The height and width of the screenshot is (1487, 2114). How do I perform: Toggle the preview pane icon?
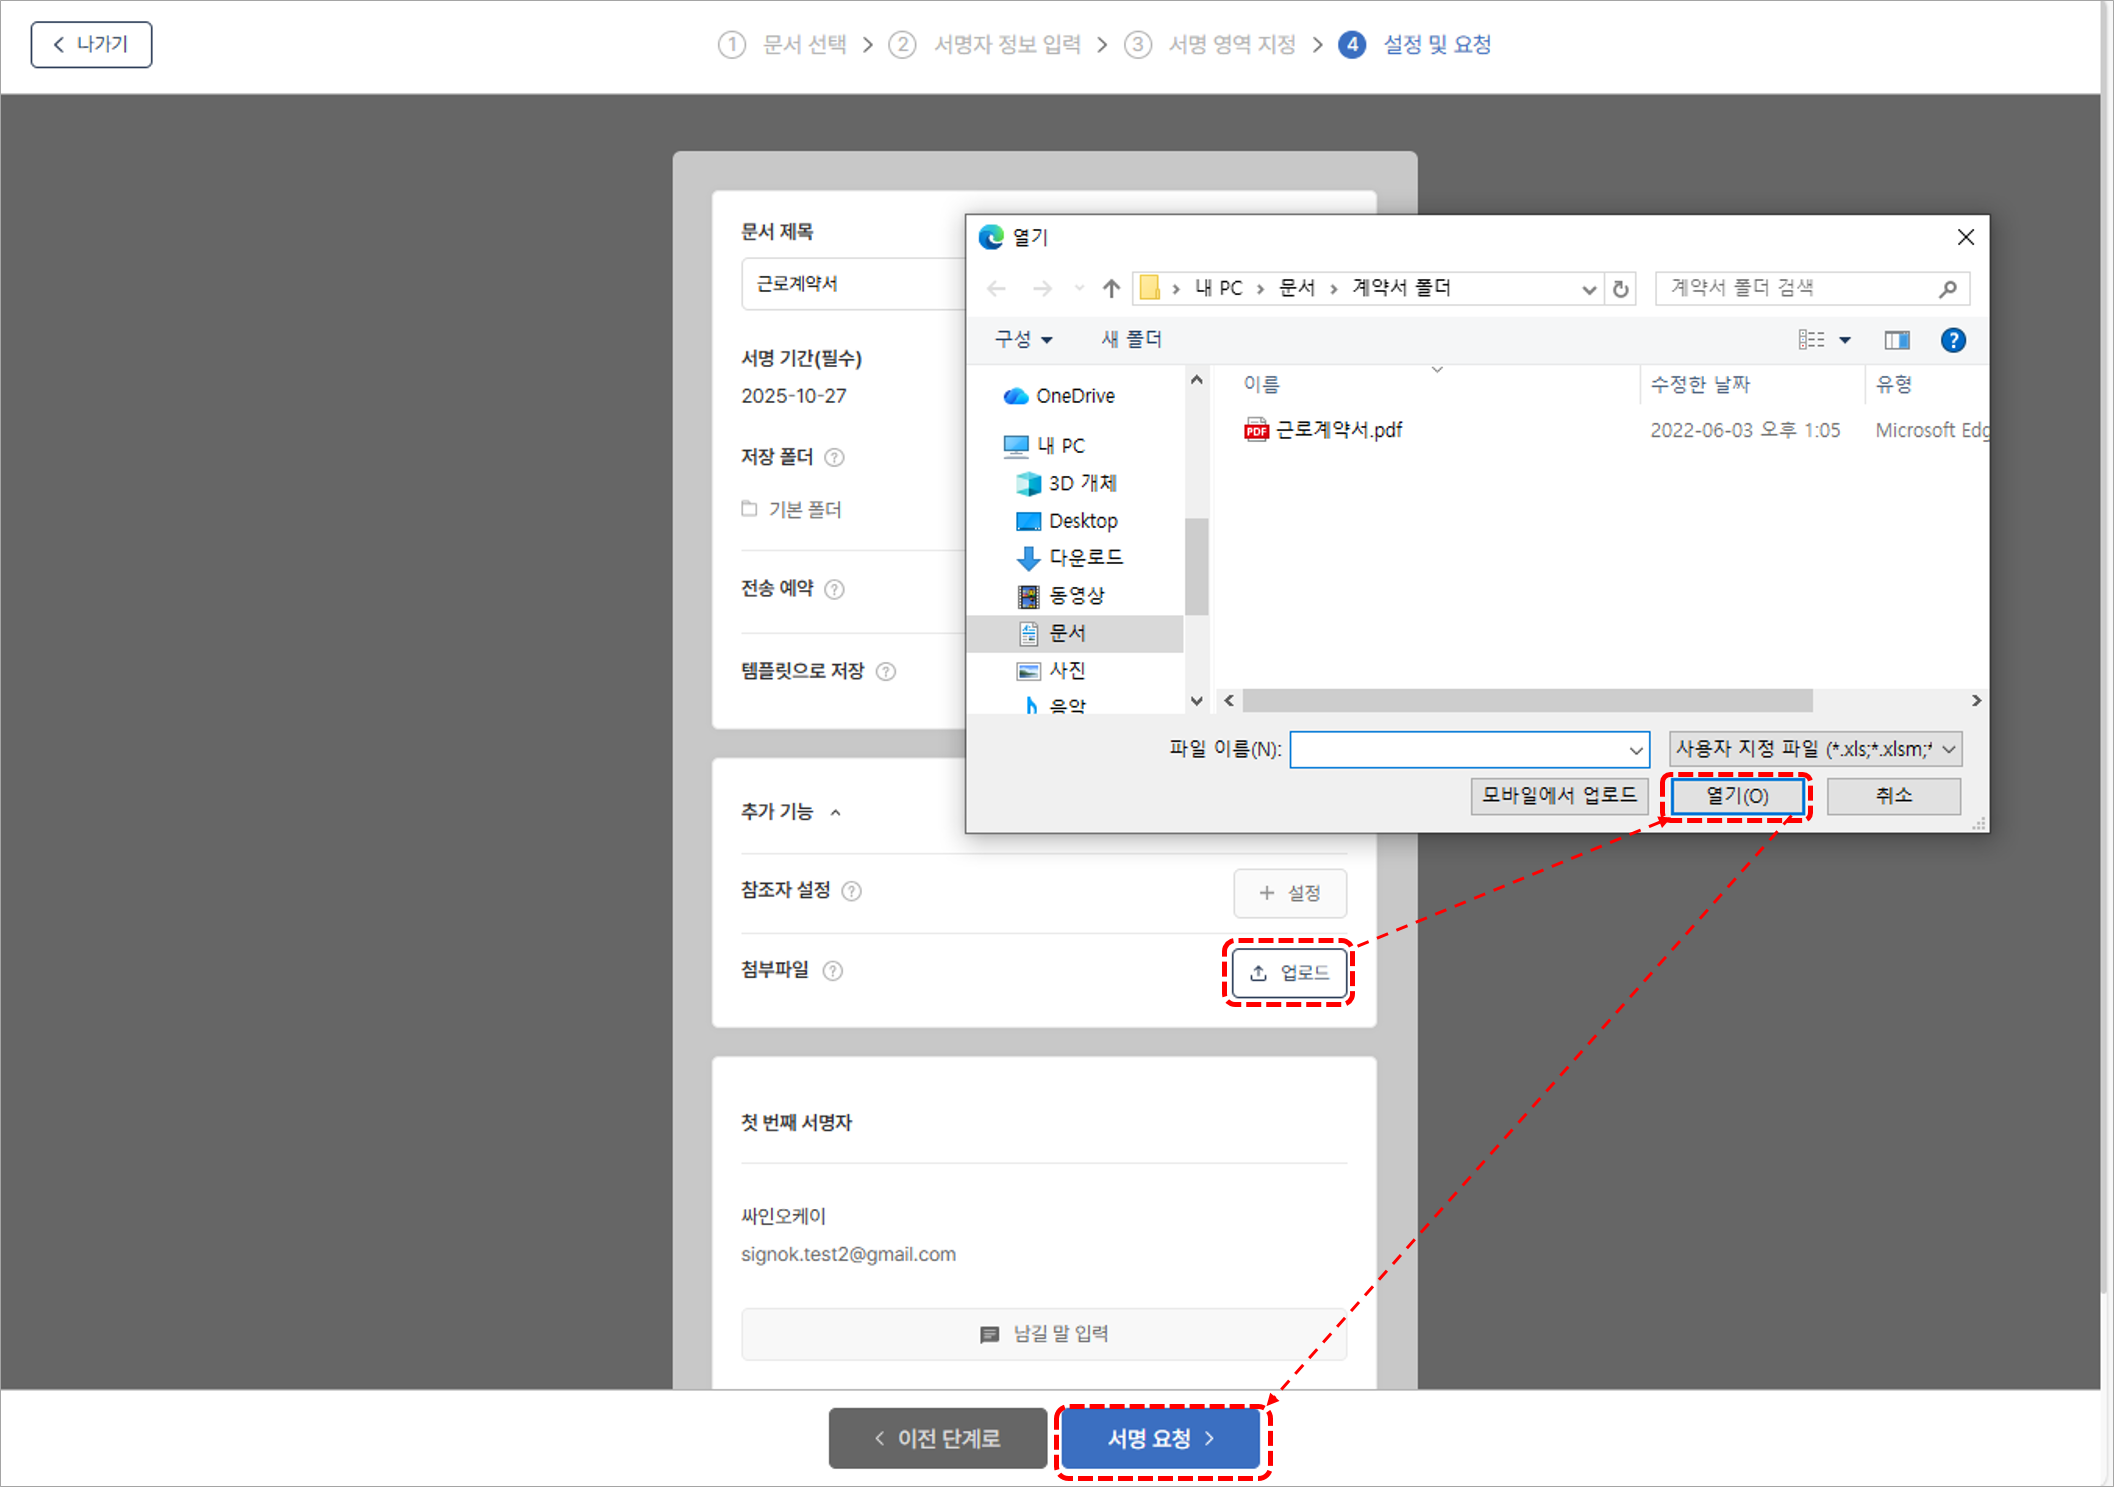[1896, 340]
